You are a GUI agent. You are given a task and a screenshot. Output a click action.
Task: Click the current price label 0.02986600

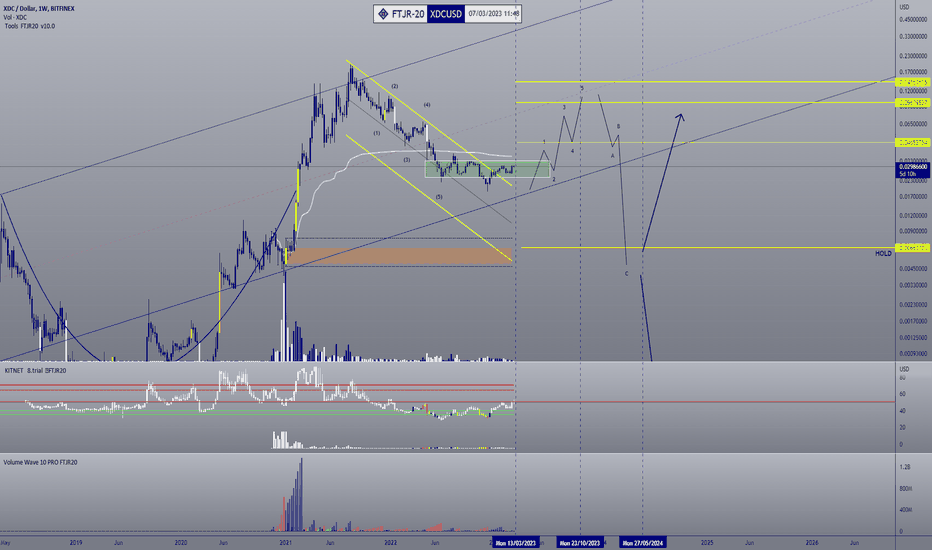[913, 167]
